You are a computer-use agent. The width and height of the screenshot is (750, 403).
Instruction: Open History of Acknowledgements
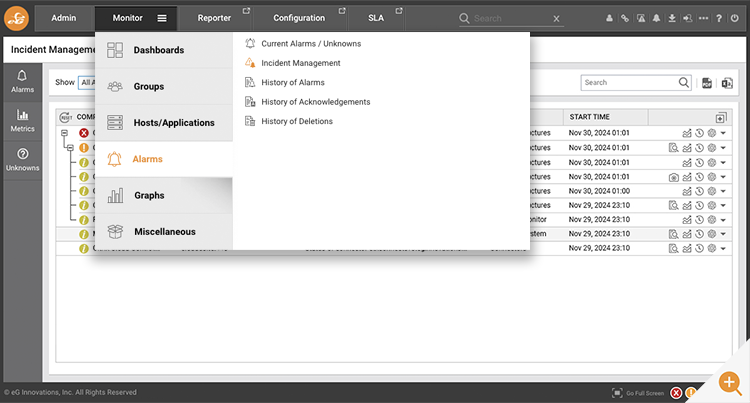tap(316, 102)
